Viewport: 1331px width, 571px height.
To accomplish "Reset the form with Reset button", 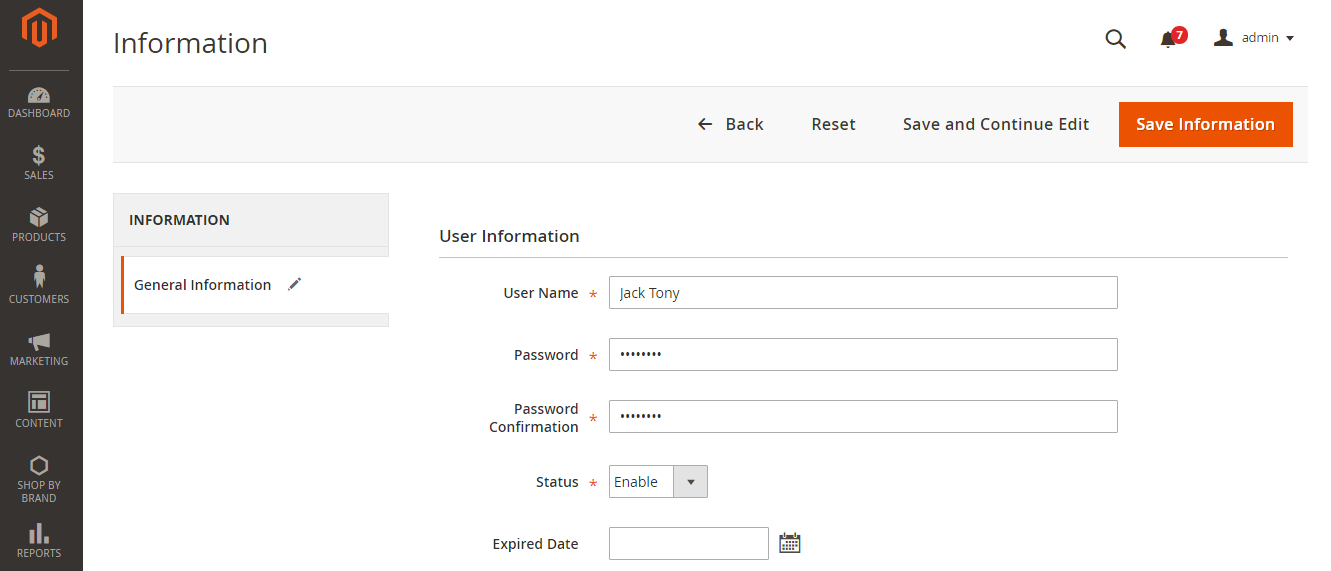I will click(833, 124).
